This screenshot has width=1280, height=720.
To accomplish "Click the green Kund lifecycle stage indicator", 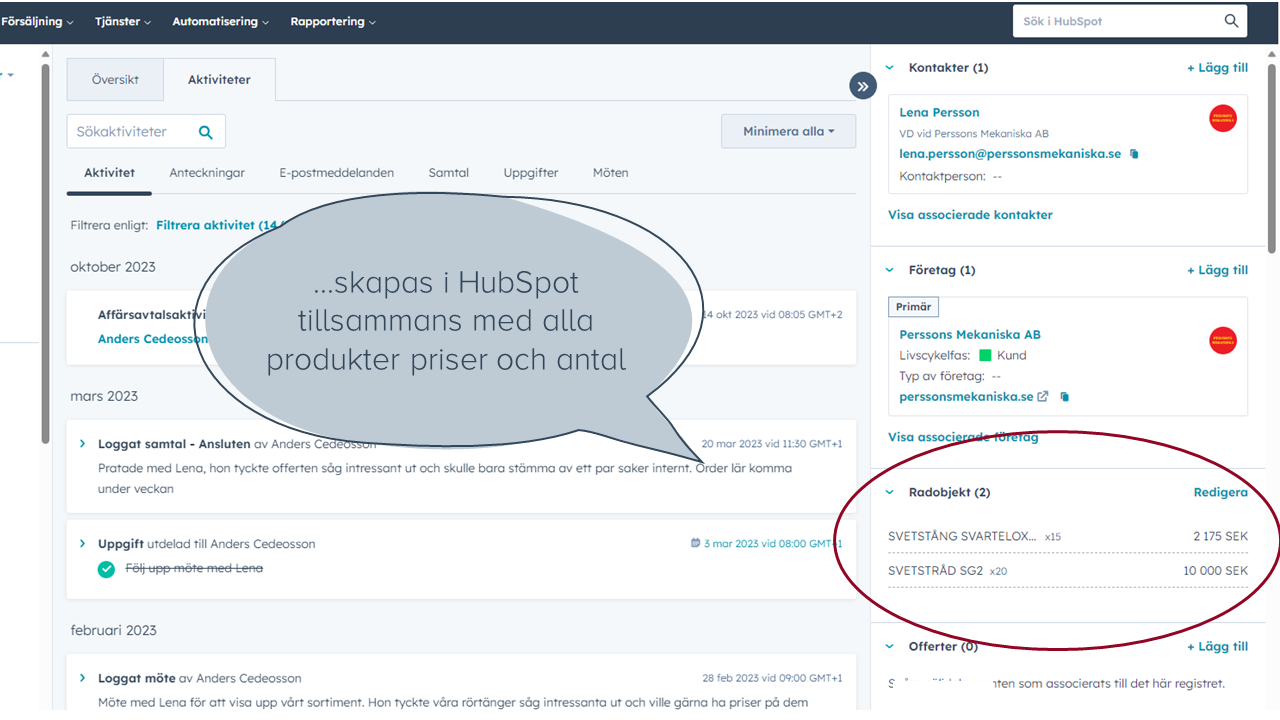I will [985, 356].
